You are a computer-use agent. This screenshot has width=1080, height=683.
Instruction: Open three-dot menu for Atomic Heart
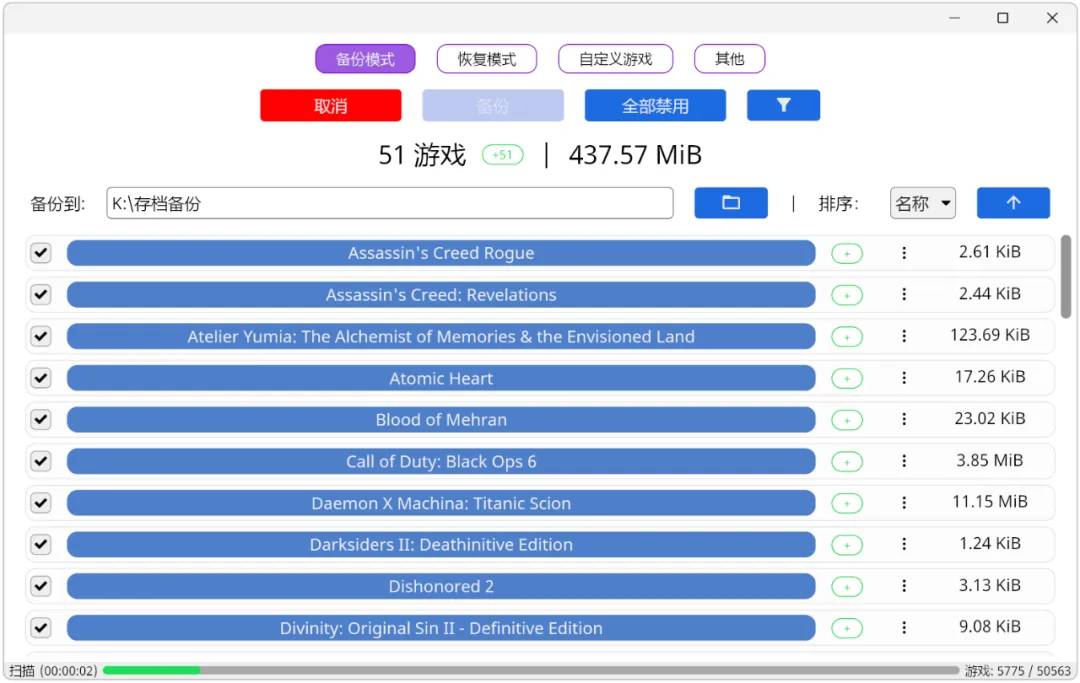pos(904,378)
